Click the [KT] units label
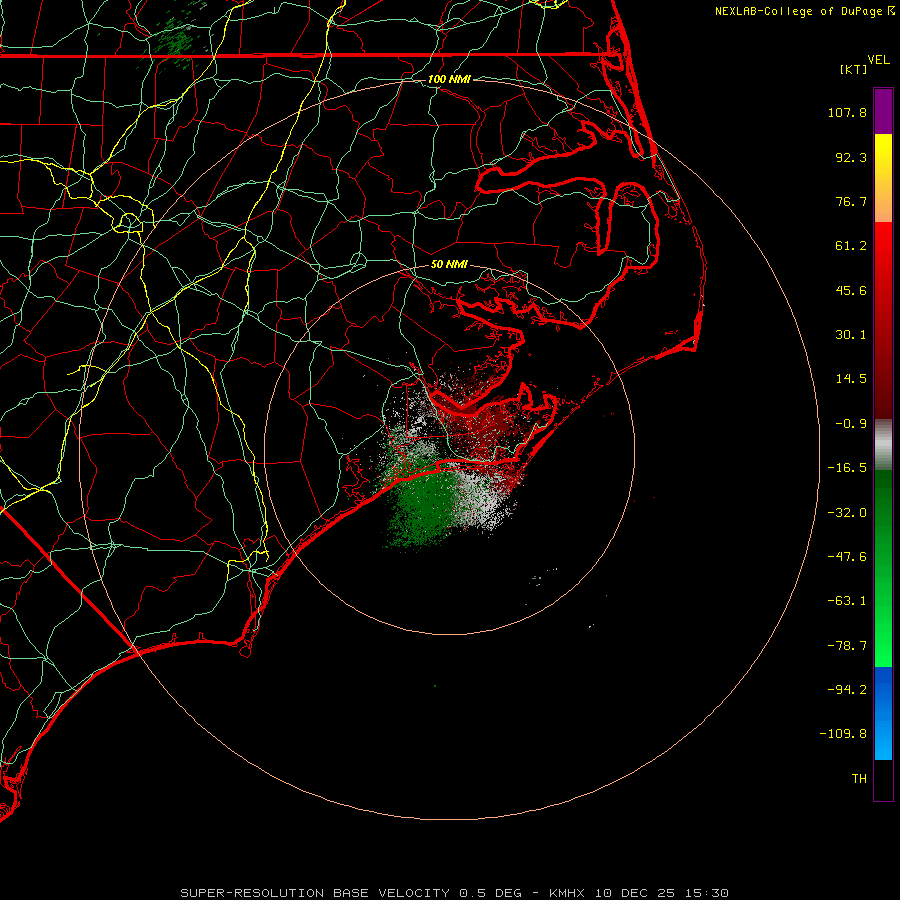This screenshot has width=900, height=900. (854, 69)
